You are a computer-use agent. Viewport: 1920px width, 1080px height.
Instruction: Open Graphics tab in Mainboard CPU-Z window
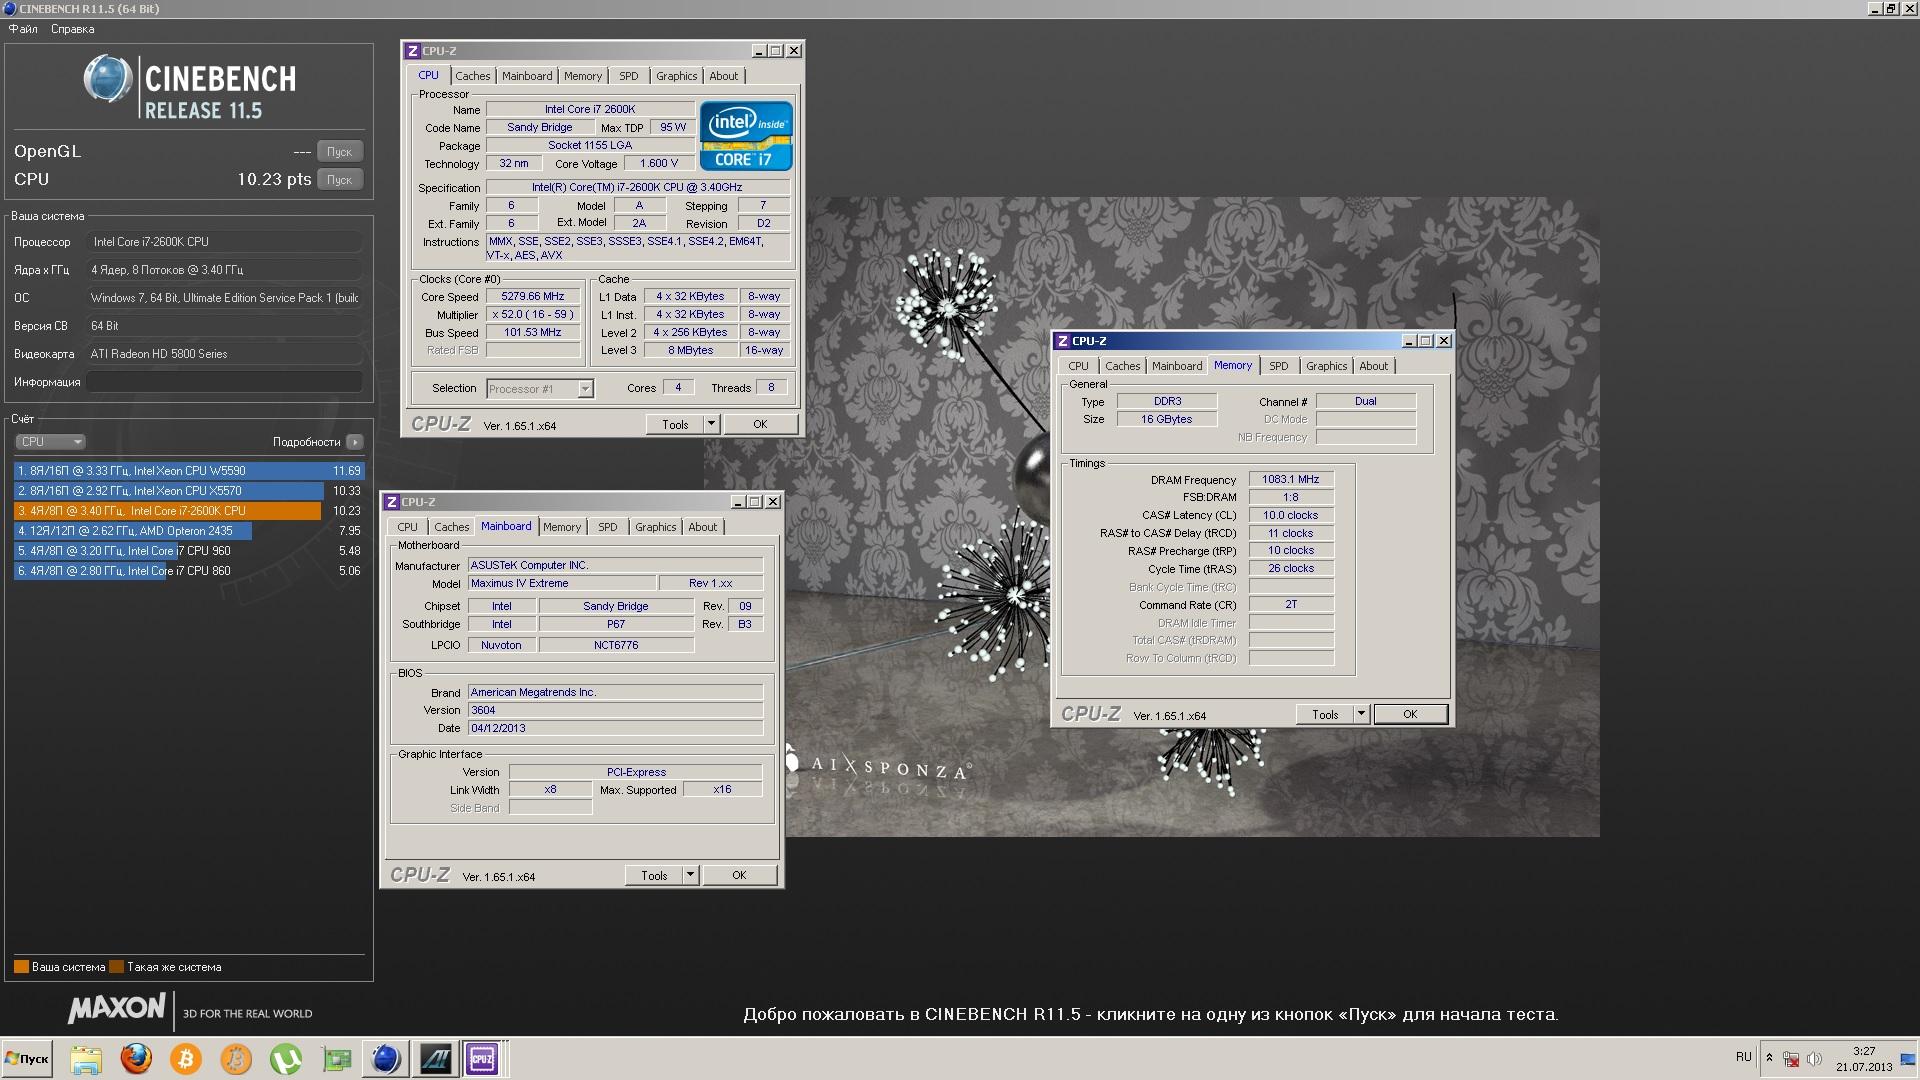point(655,527)
